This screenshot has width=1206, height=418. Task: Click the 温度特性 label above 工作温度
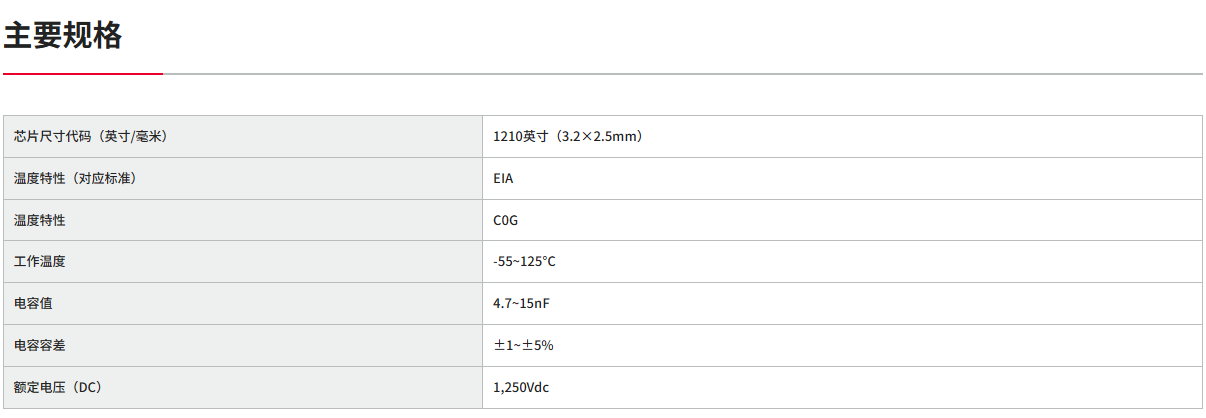pos(40,220)
